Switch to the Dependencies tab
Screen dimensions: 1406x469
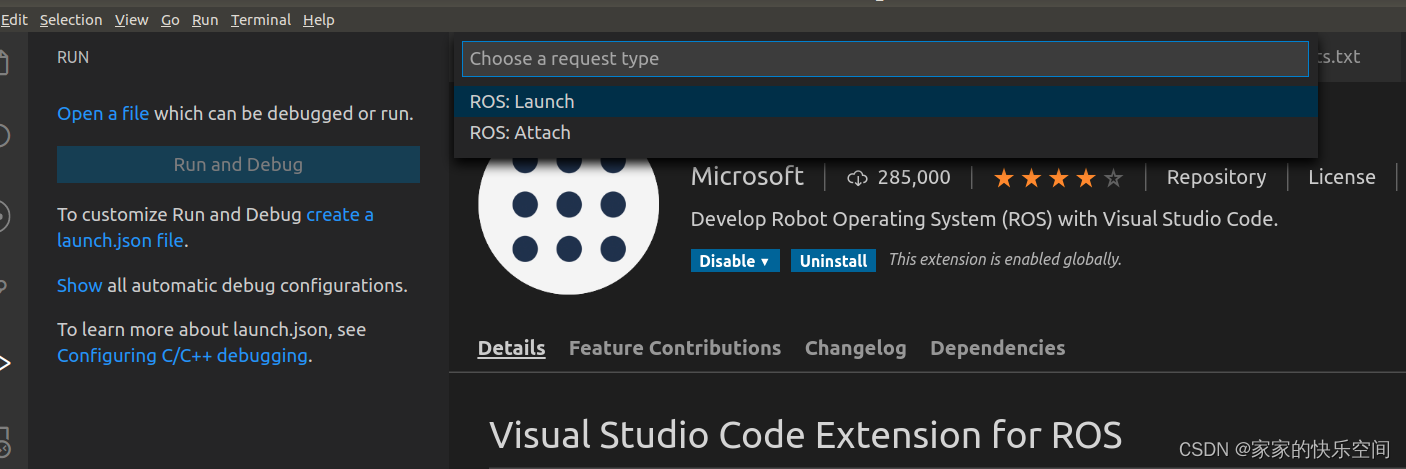997,348
